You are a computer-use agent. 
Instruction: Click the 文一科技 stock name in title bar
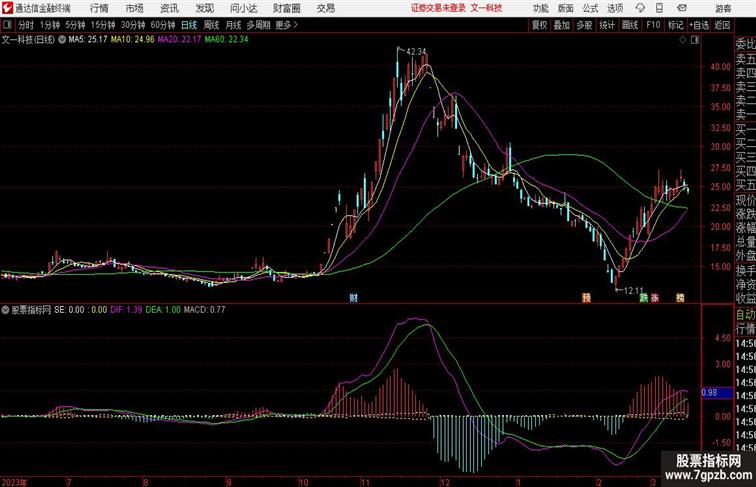tap(486, 8)
